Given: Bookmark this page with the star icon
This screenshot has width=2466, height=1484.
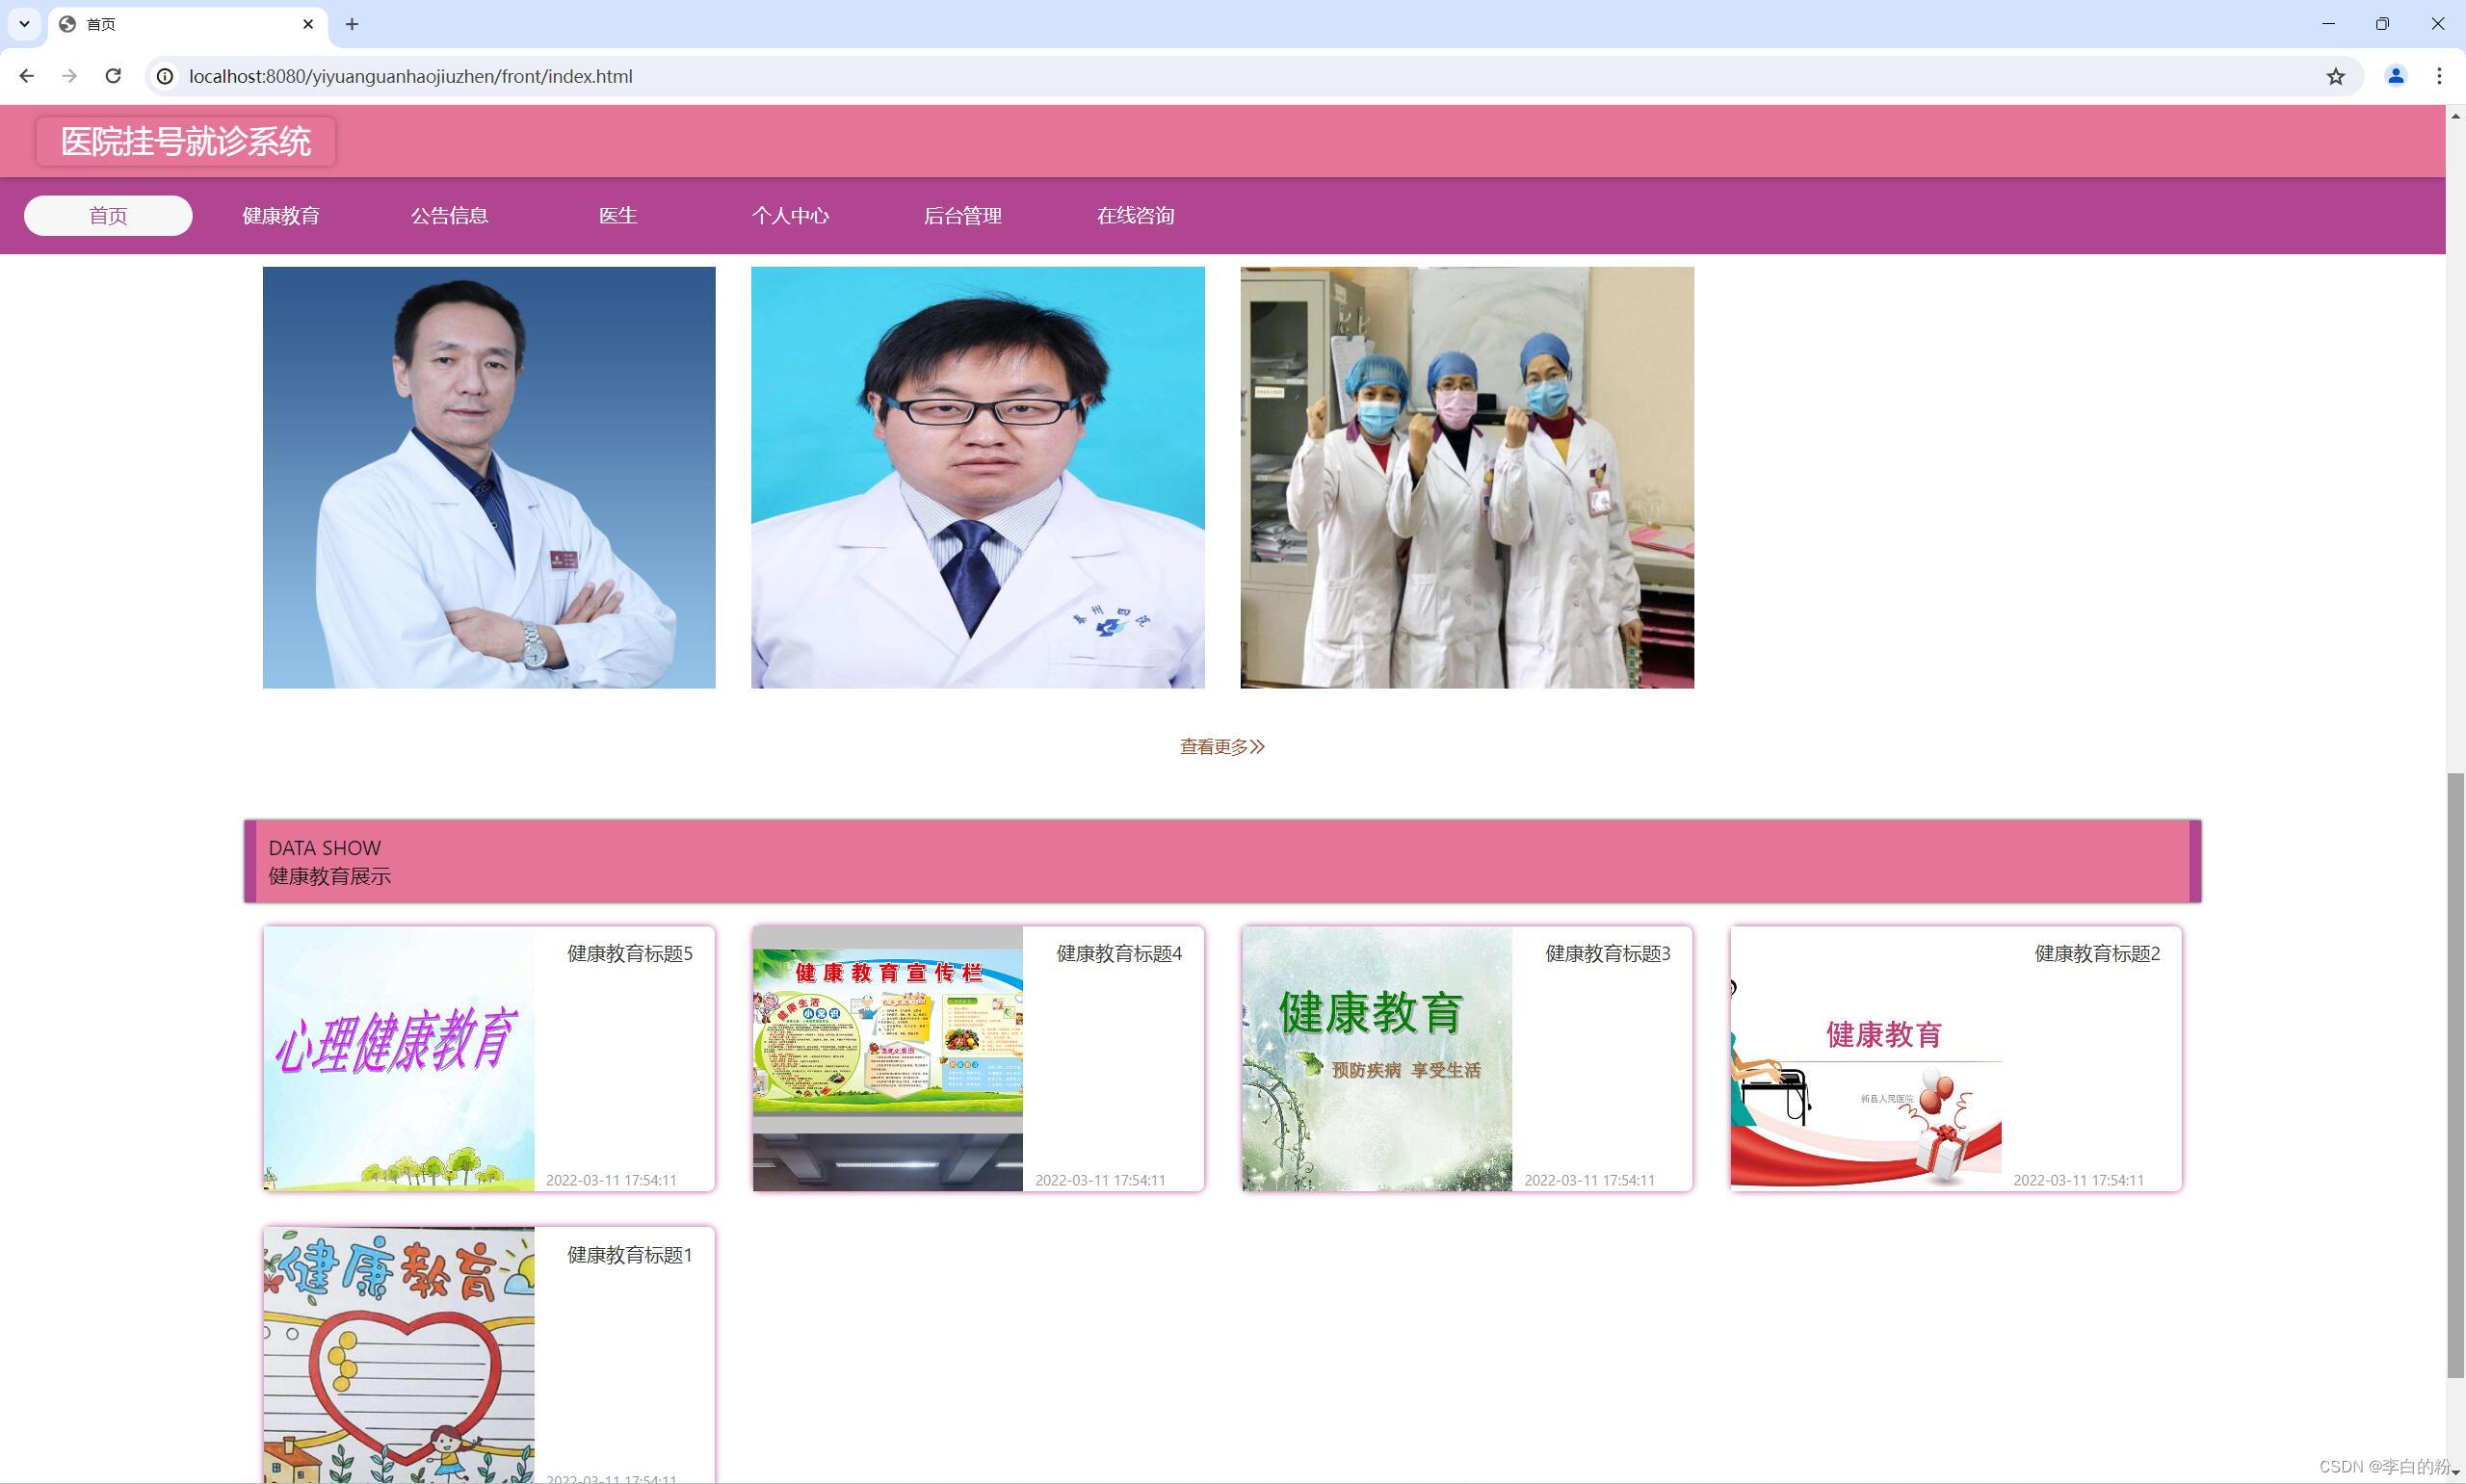Looking at the screenshot, I should 2335,76.
